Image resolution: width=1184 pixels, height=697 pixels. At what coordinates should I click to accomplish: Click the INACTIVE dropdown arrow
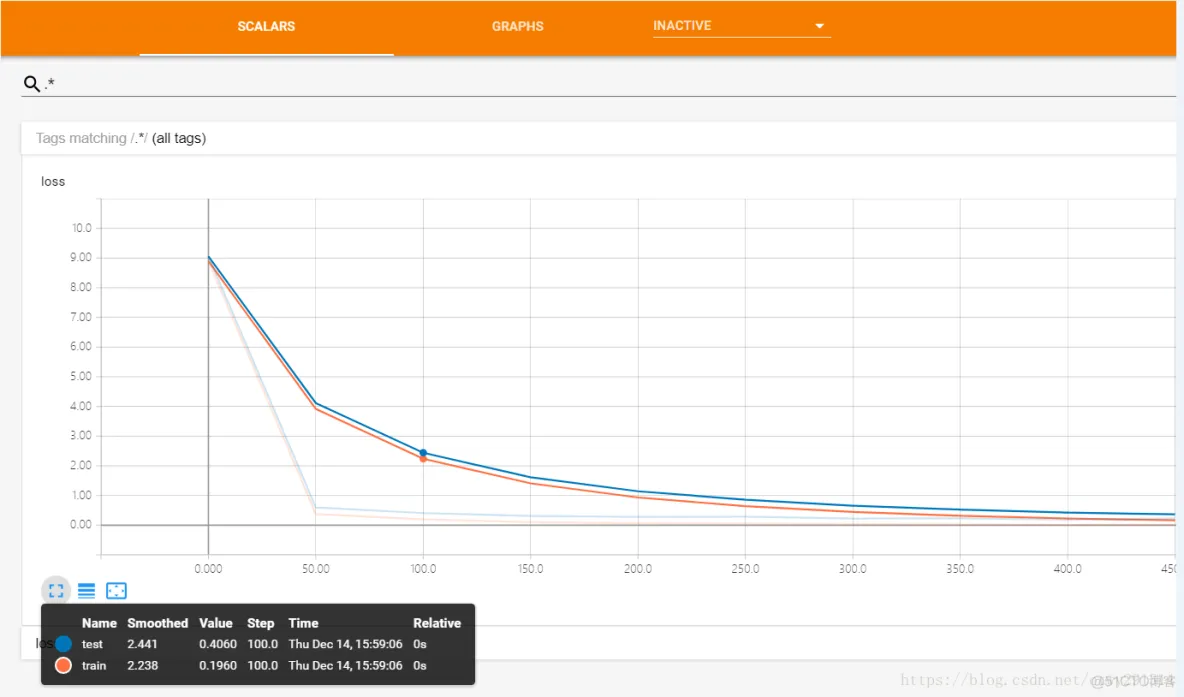(x=819, y=26)
